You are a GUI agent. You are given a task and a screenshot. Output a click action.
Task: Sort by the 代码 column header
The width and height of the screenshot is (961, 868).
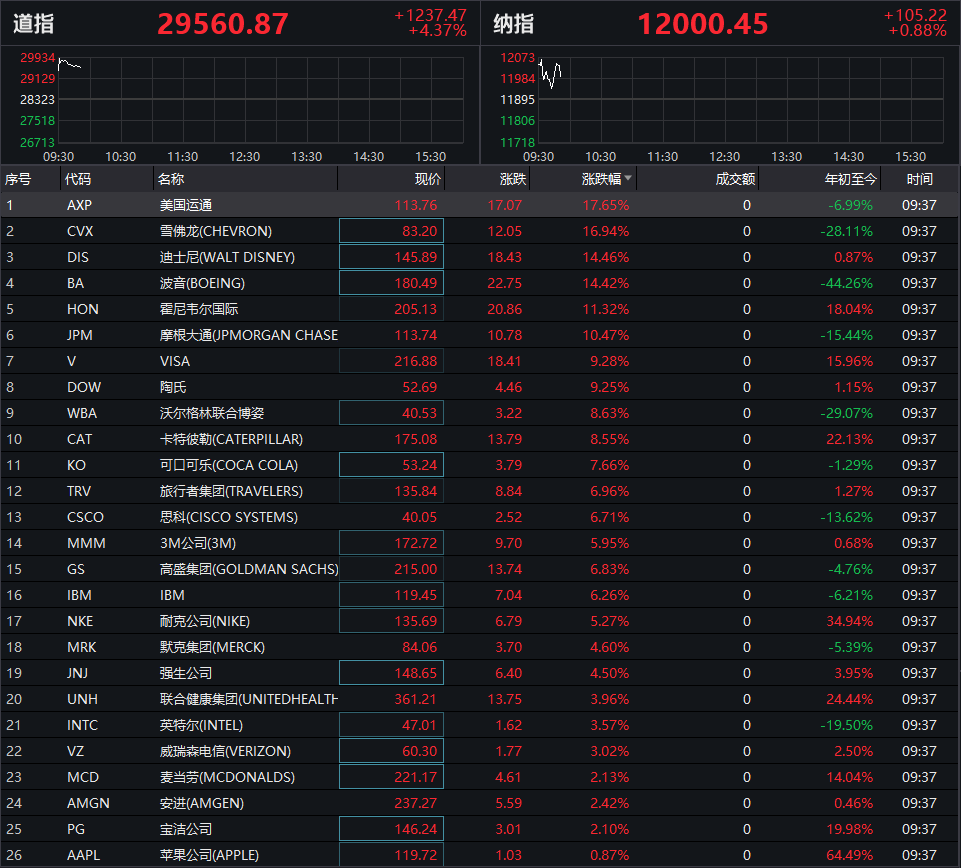(78, 179)
